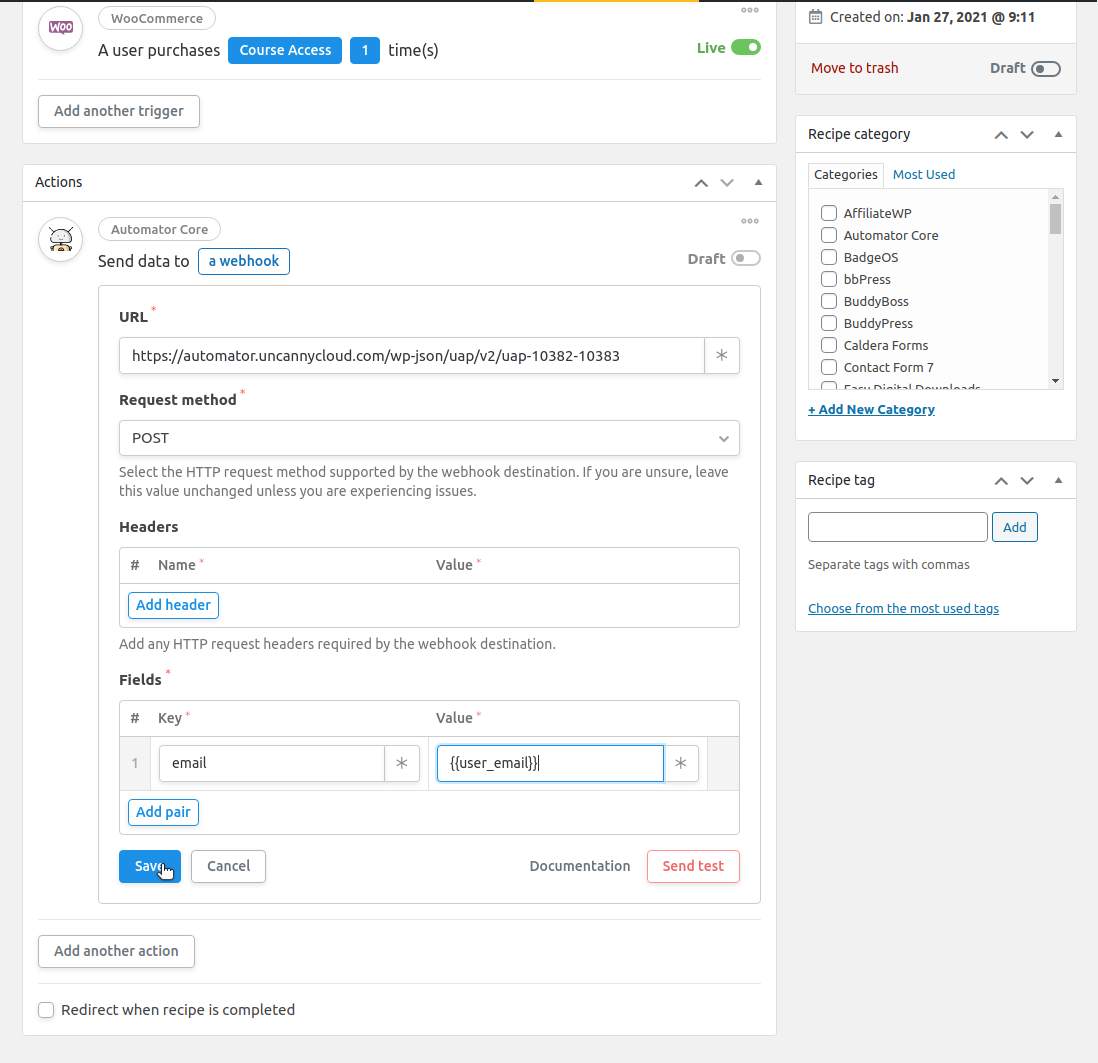Click the number 1 times token
Viewport: 1098px width, 1063px height.
point(365,50)
